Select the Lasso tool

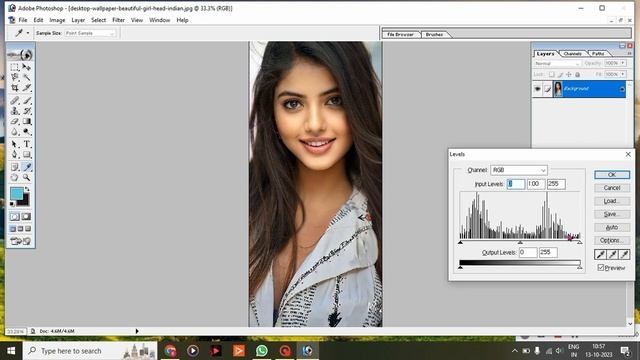[x=15, y=77]
